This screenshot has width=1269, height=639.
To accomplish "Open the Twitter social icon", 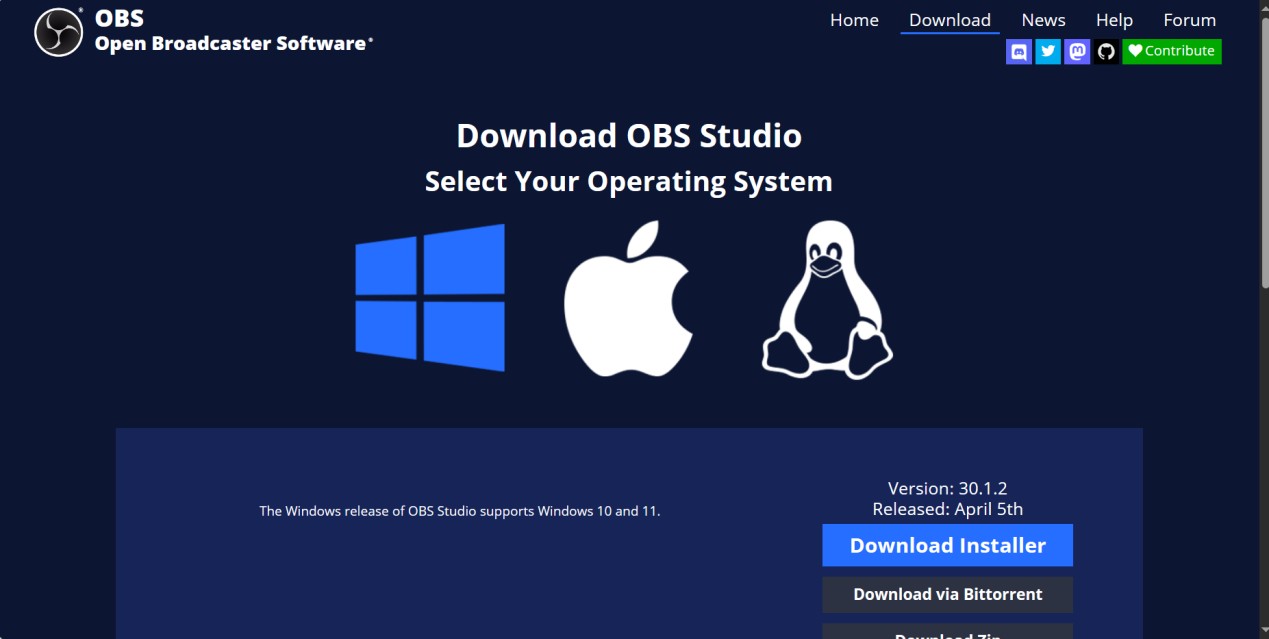I will pos(1048,51).
